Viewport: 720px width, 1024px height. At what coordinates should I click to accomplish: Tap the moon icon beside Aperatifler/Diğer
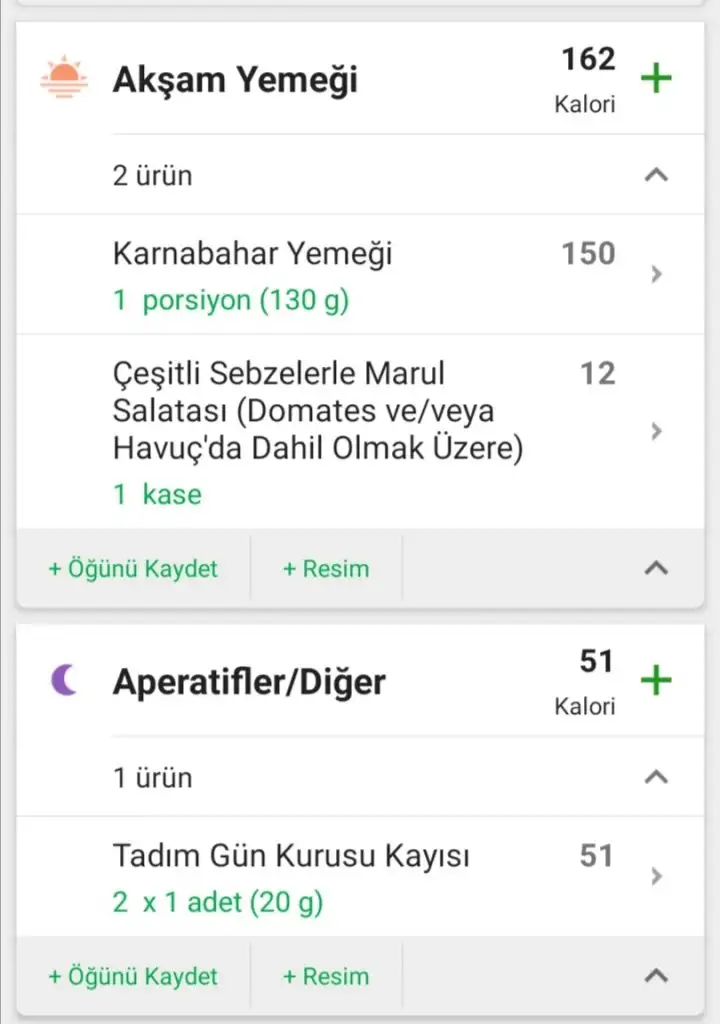tap(64, 681)
